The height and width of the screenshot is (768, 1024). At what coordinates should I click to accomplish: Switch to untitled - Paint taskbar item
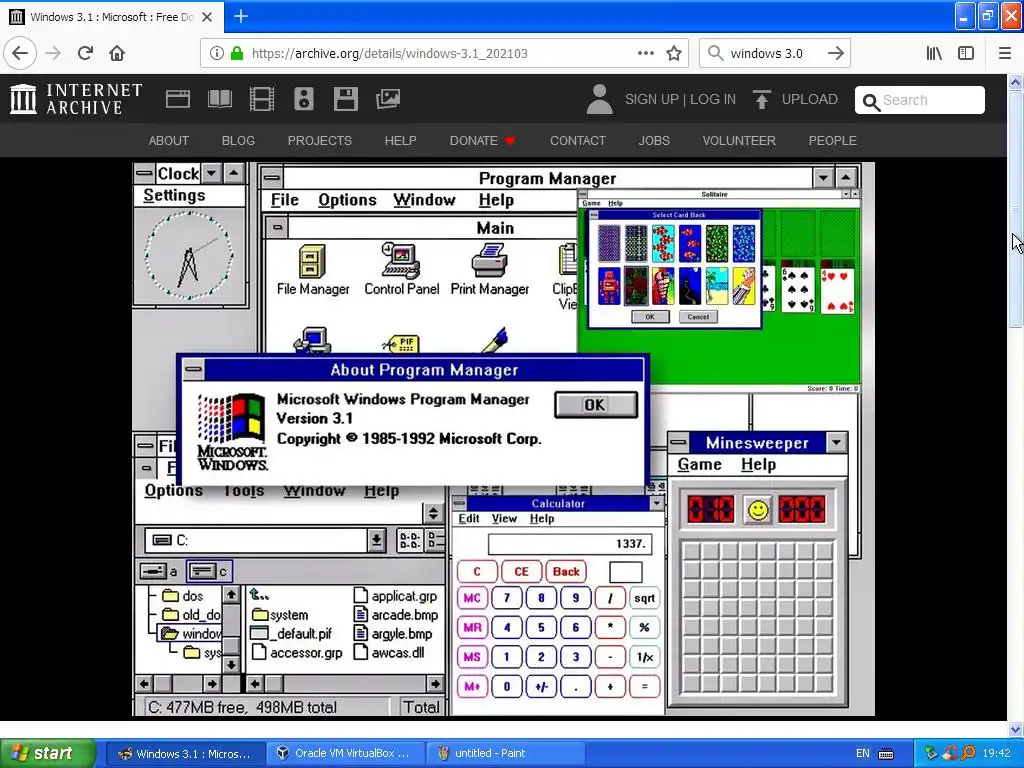505,753
